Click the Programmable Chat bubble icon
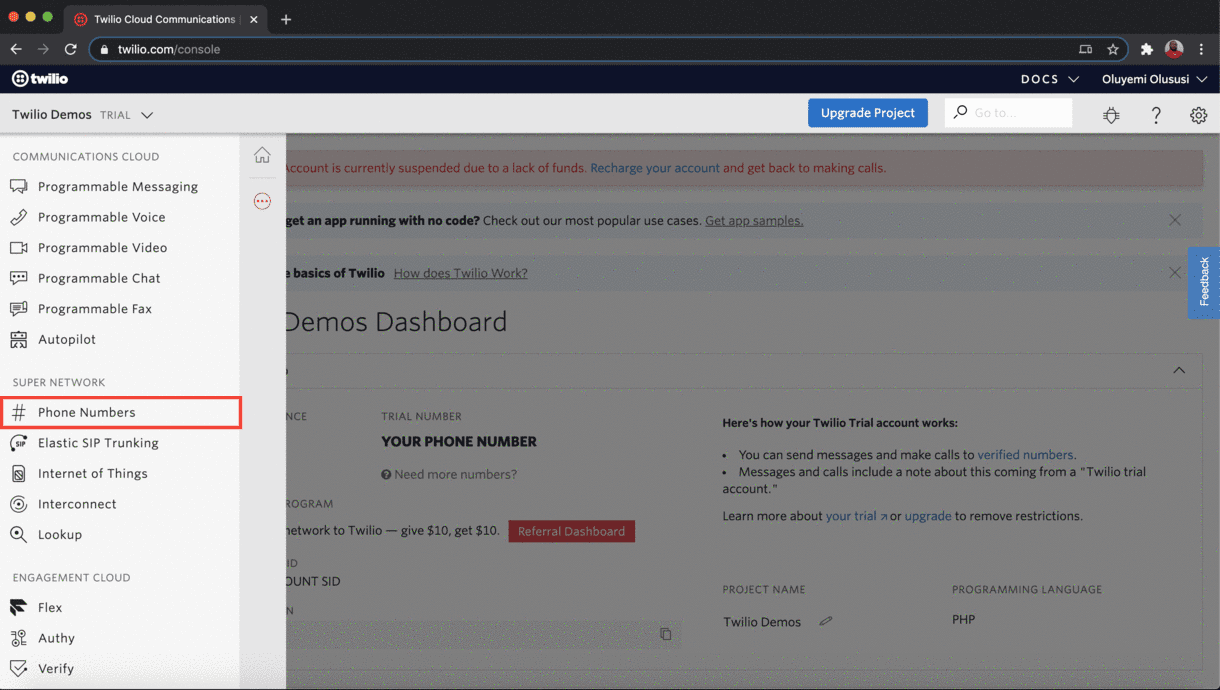This screenshot has height=690, width=1220. [x=18, y=278]
